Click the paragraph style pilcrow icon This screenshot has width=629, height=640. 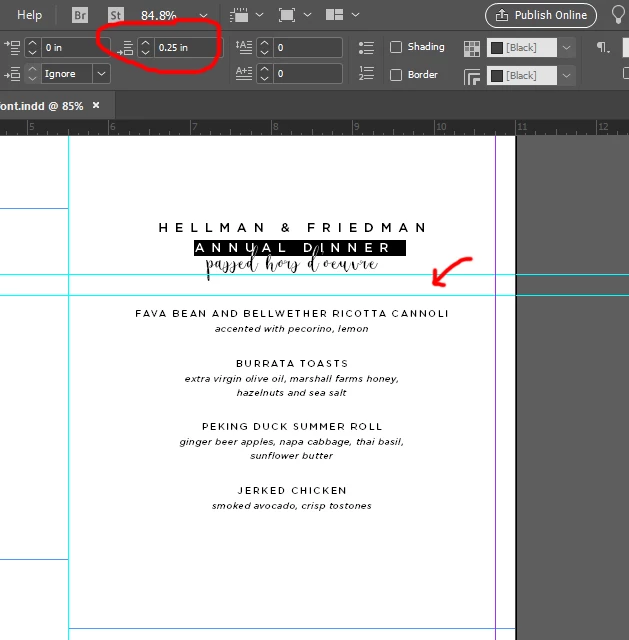pos(603,47)
